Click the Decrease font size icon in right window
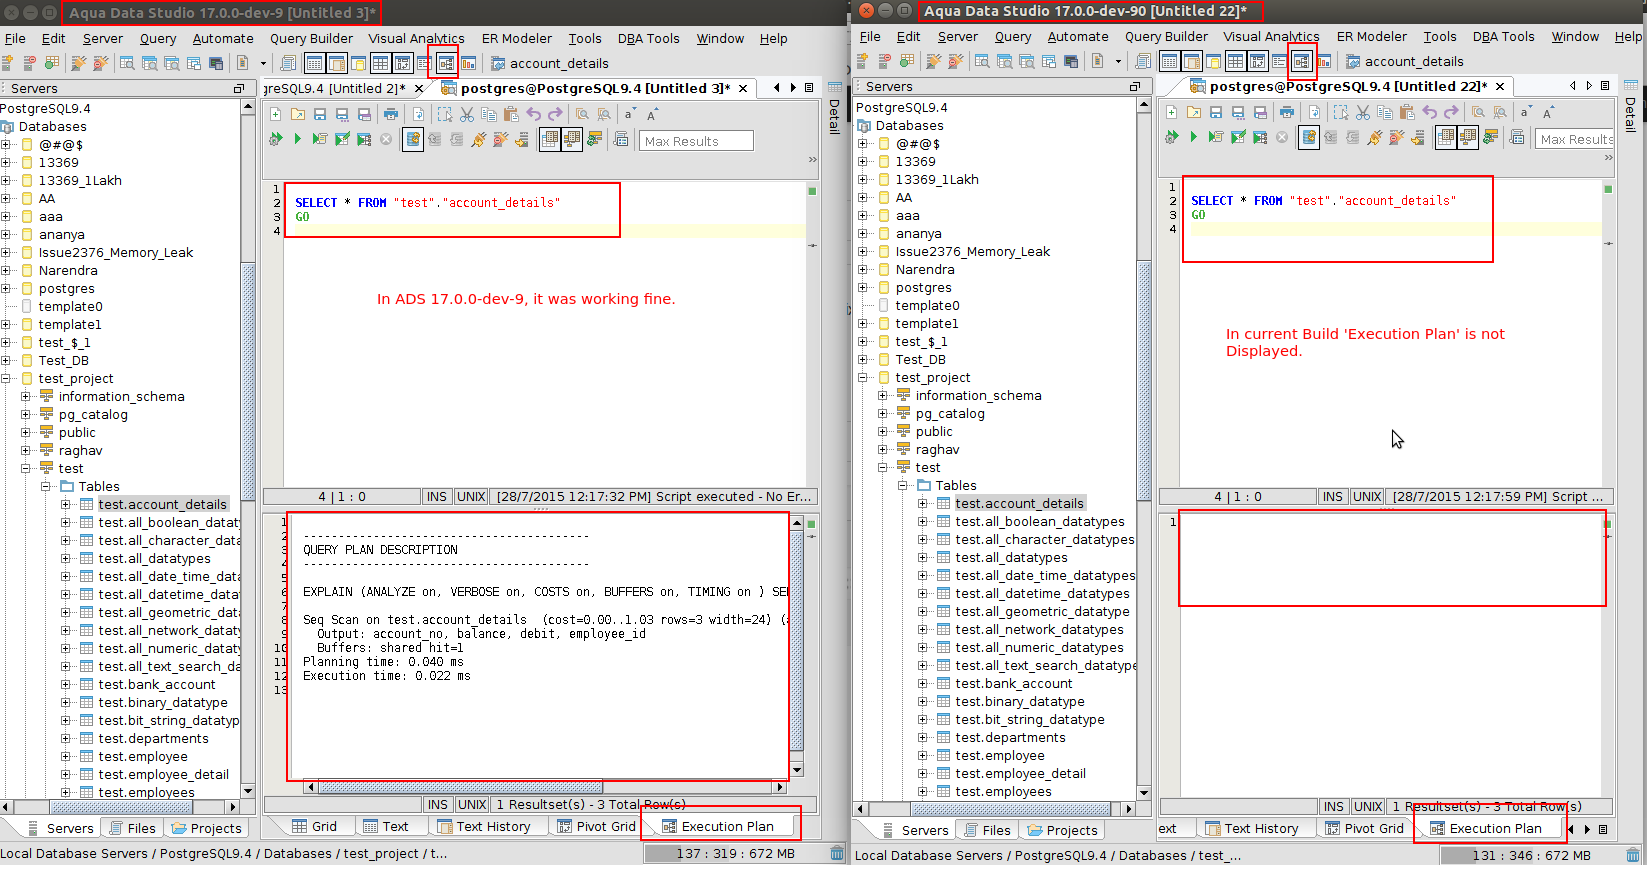Image resolution: width=1647 pixels, height=874 pixels. [x=1526, y=112]
